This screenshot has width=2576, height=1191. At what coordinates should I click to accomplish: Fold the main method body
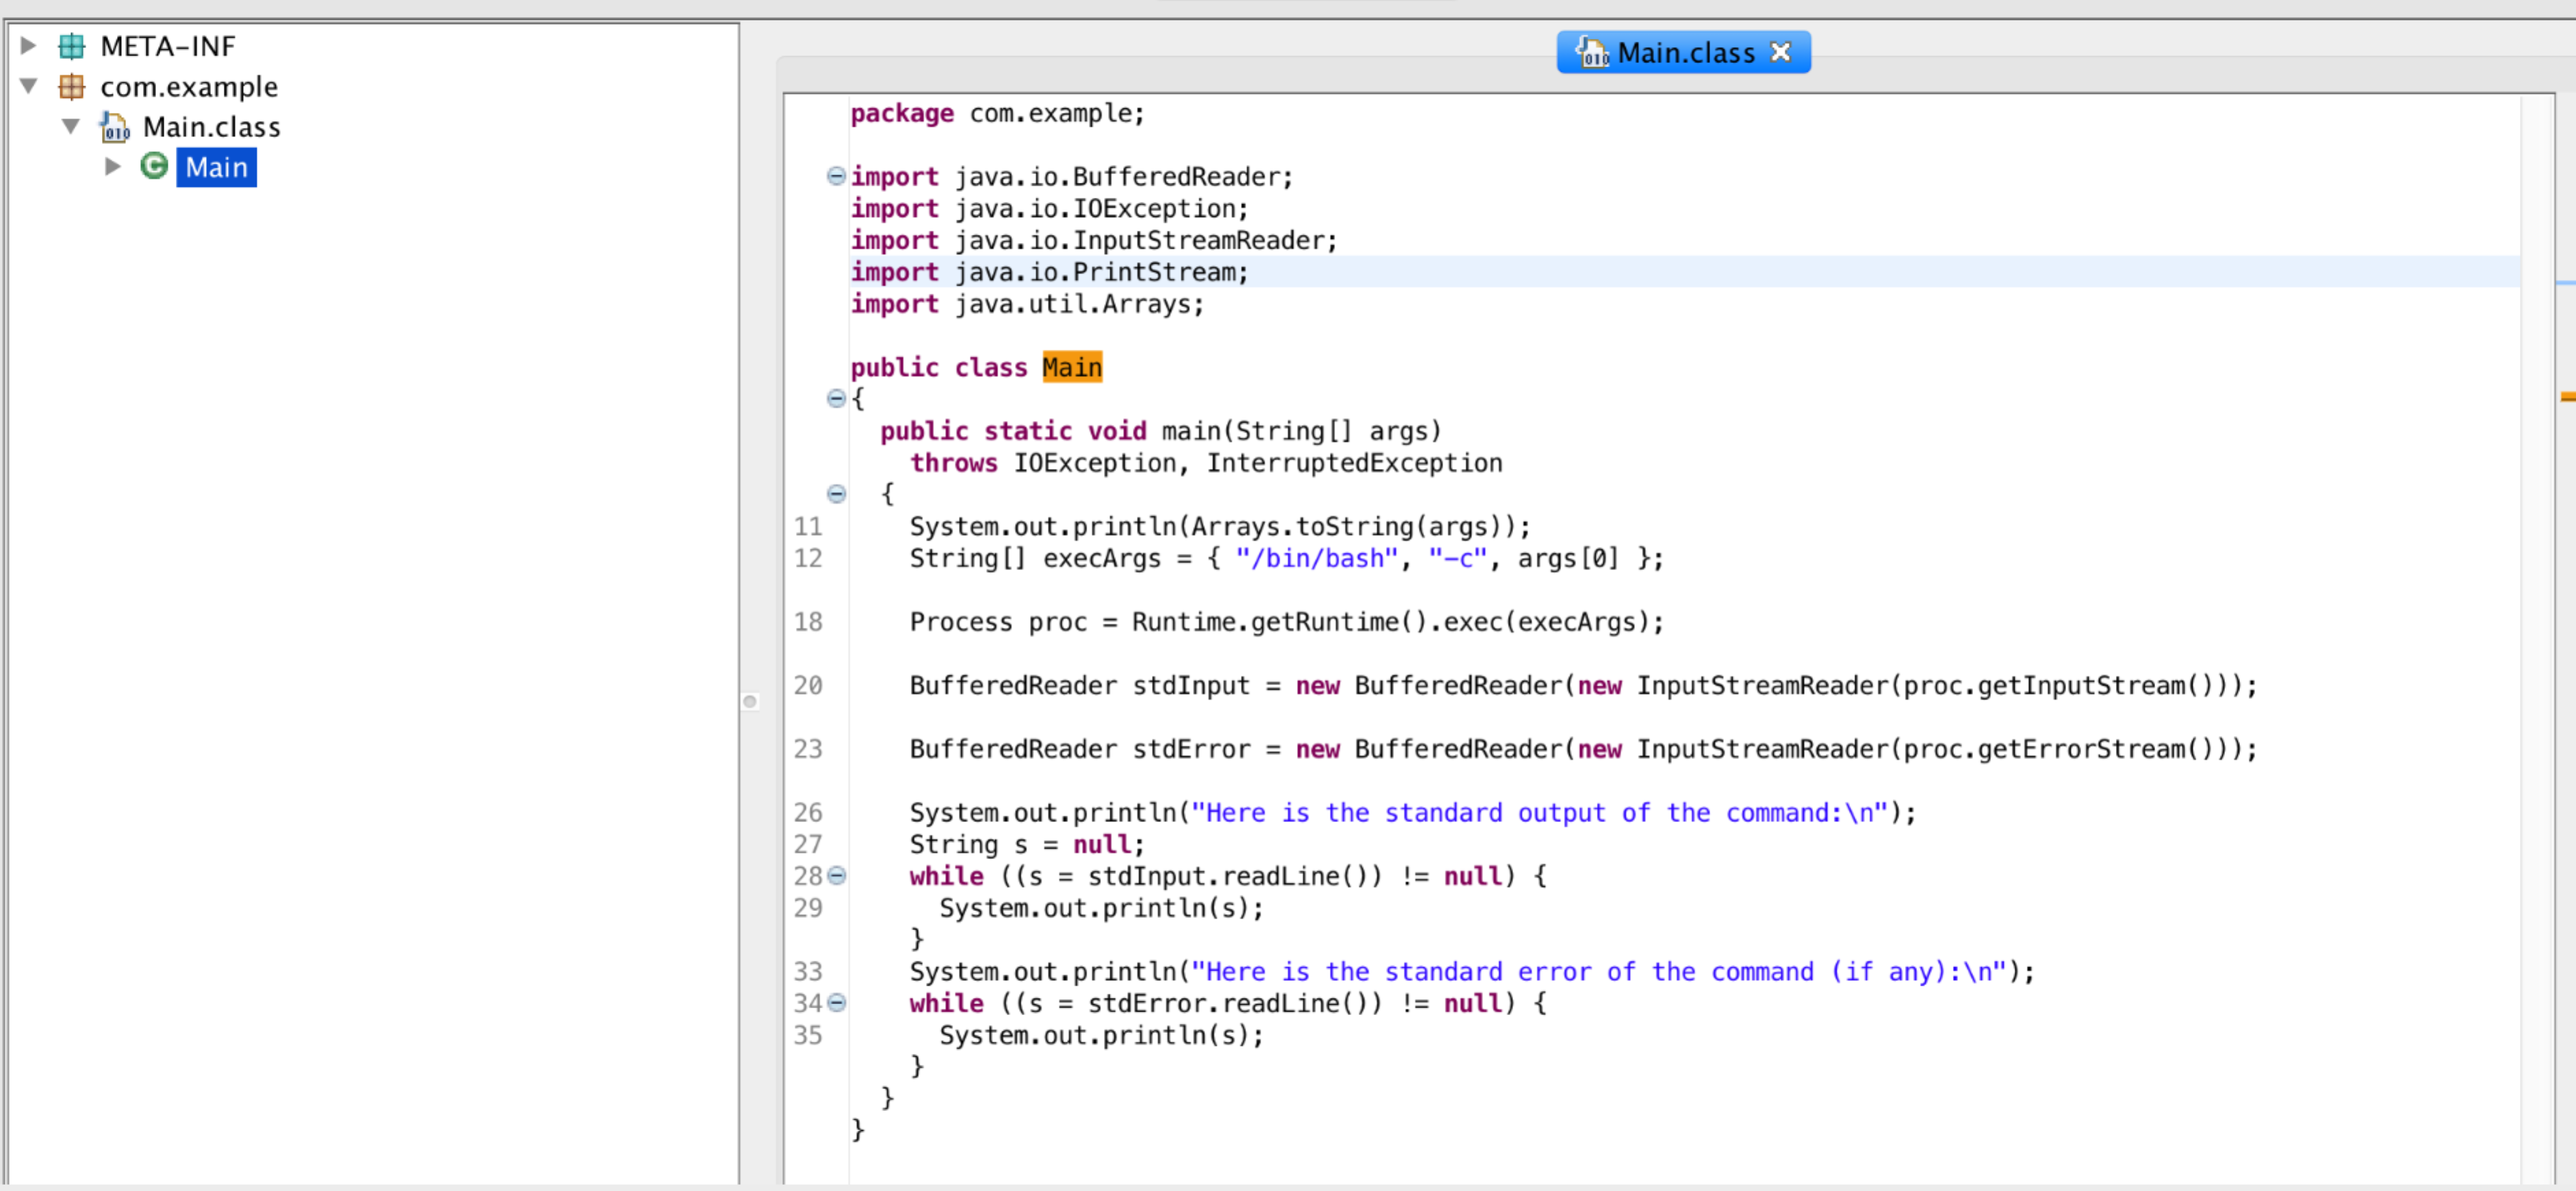pos(836,494)
